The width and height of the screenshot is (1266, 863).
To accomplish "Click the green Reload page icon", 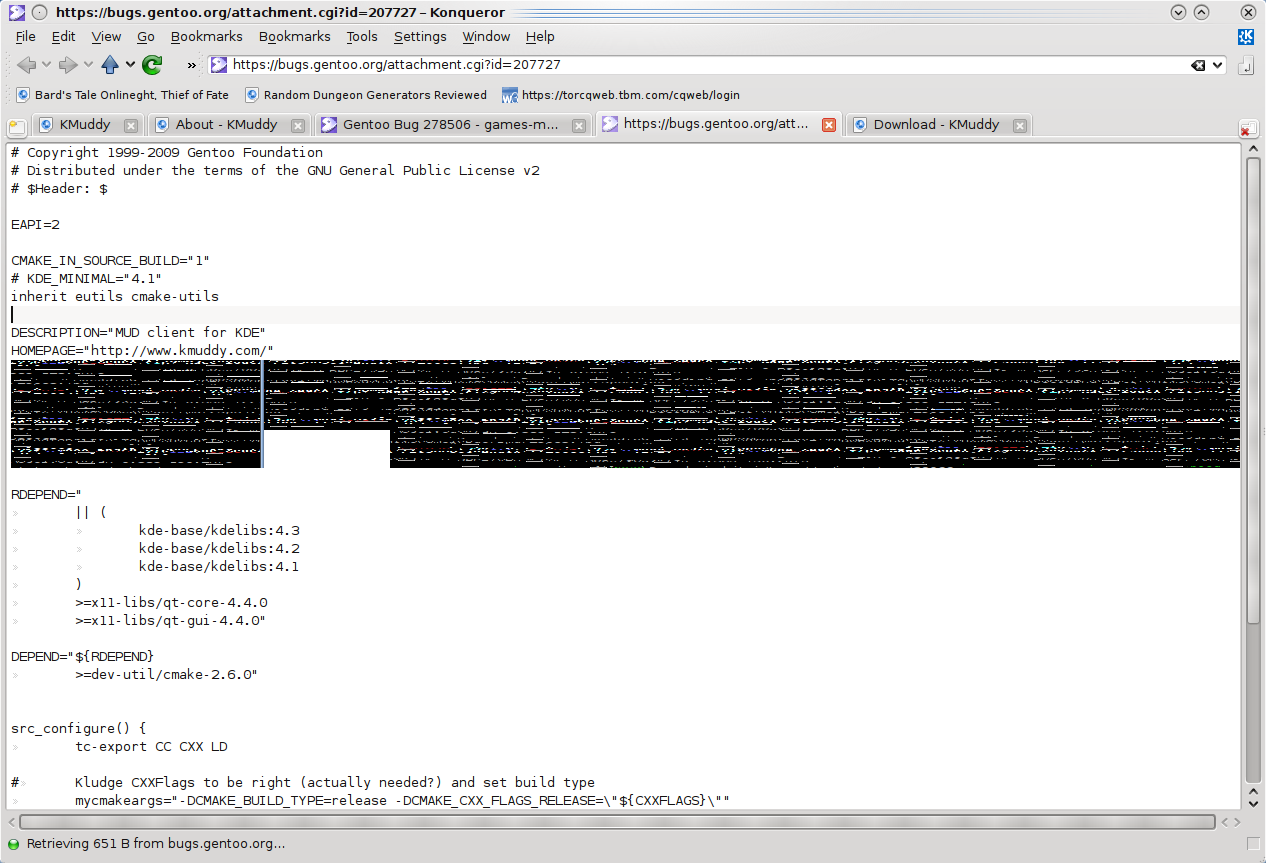I will [x=152, y=65].
